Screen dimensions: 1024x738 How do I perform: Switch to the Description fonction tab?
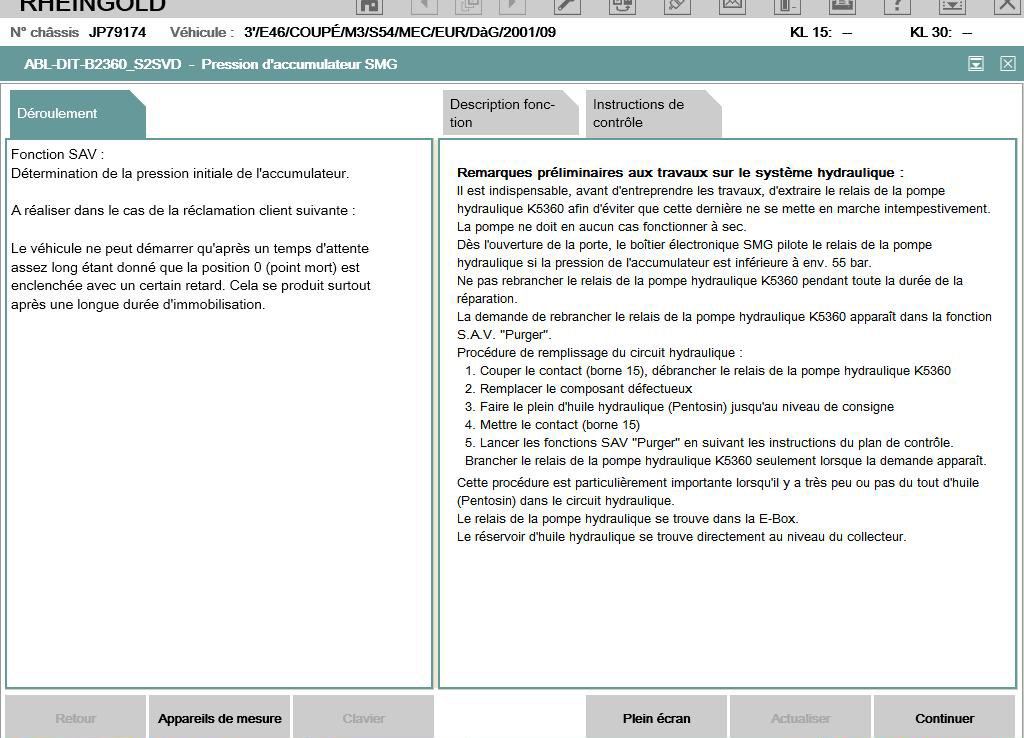click(510, 113)
